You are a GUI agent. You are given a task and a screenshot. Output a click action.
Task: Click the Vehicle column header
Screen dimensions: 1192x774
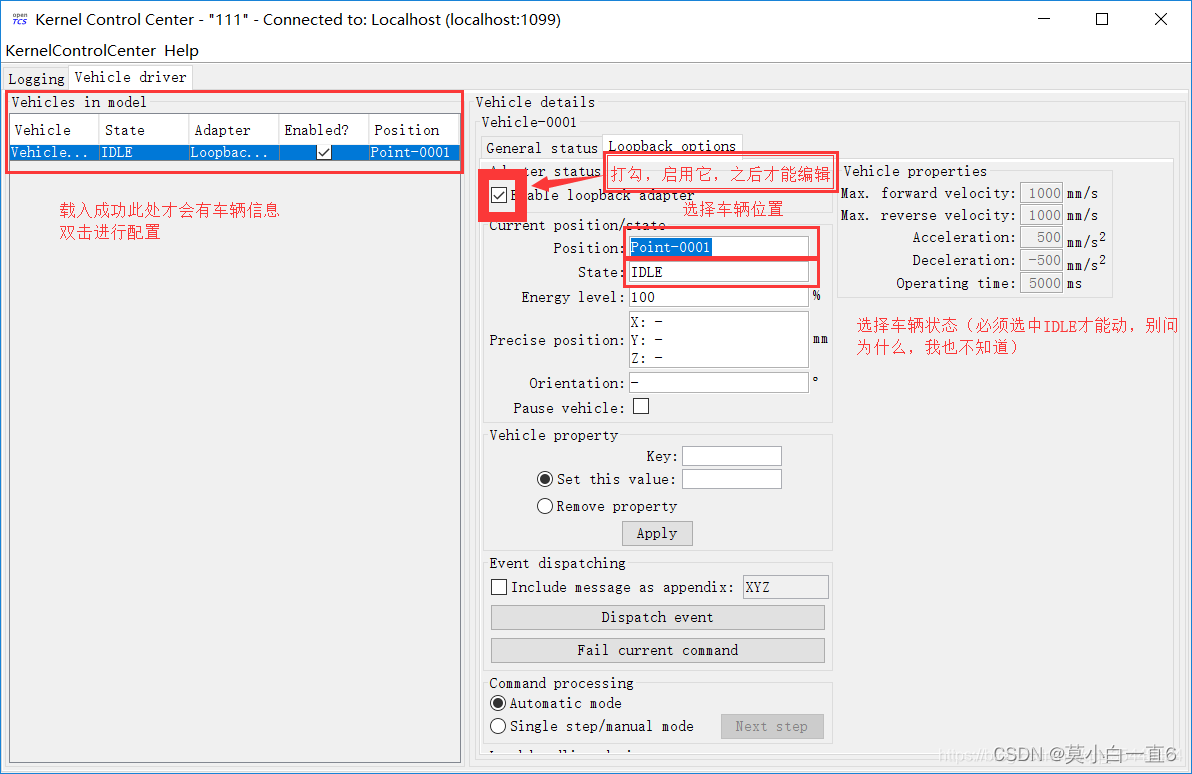point(54,130)
